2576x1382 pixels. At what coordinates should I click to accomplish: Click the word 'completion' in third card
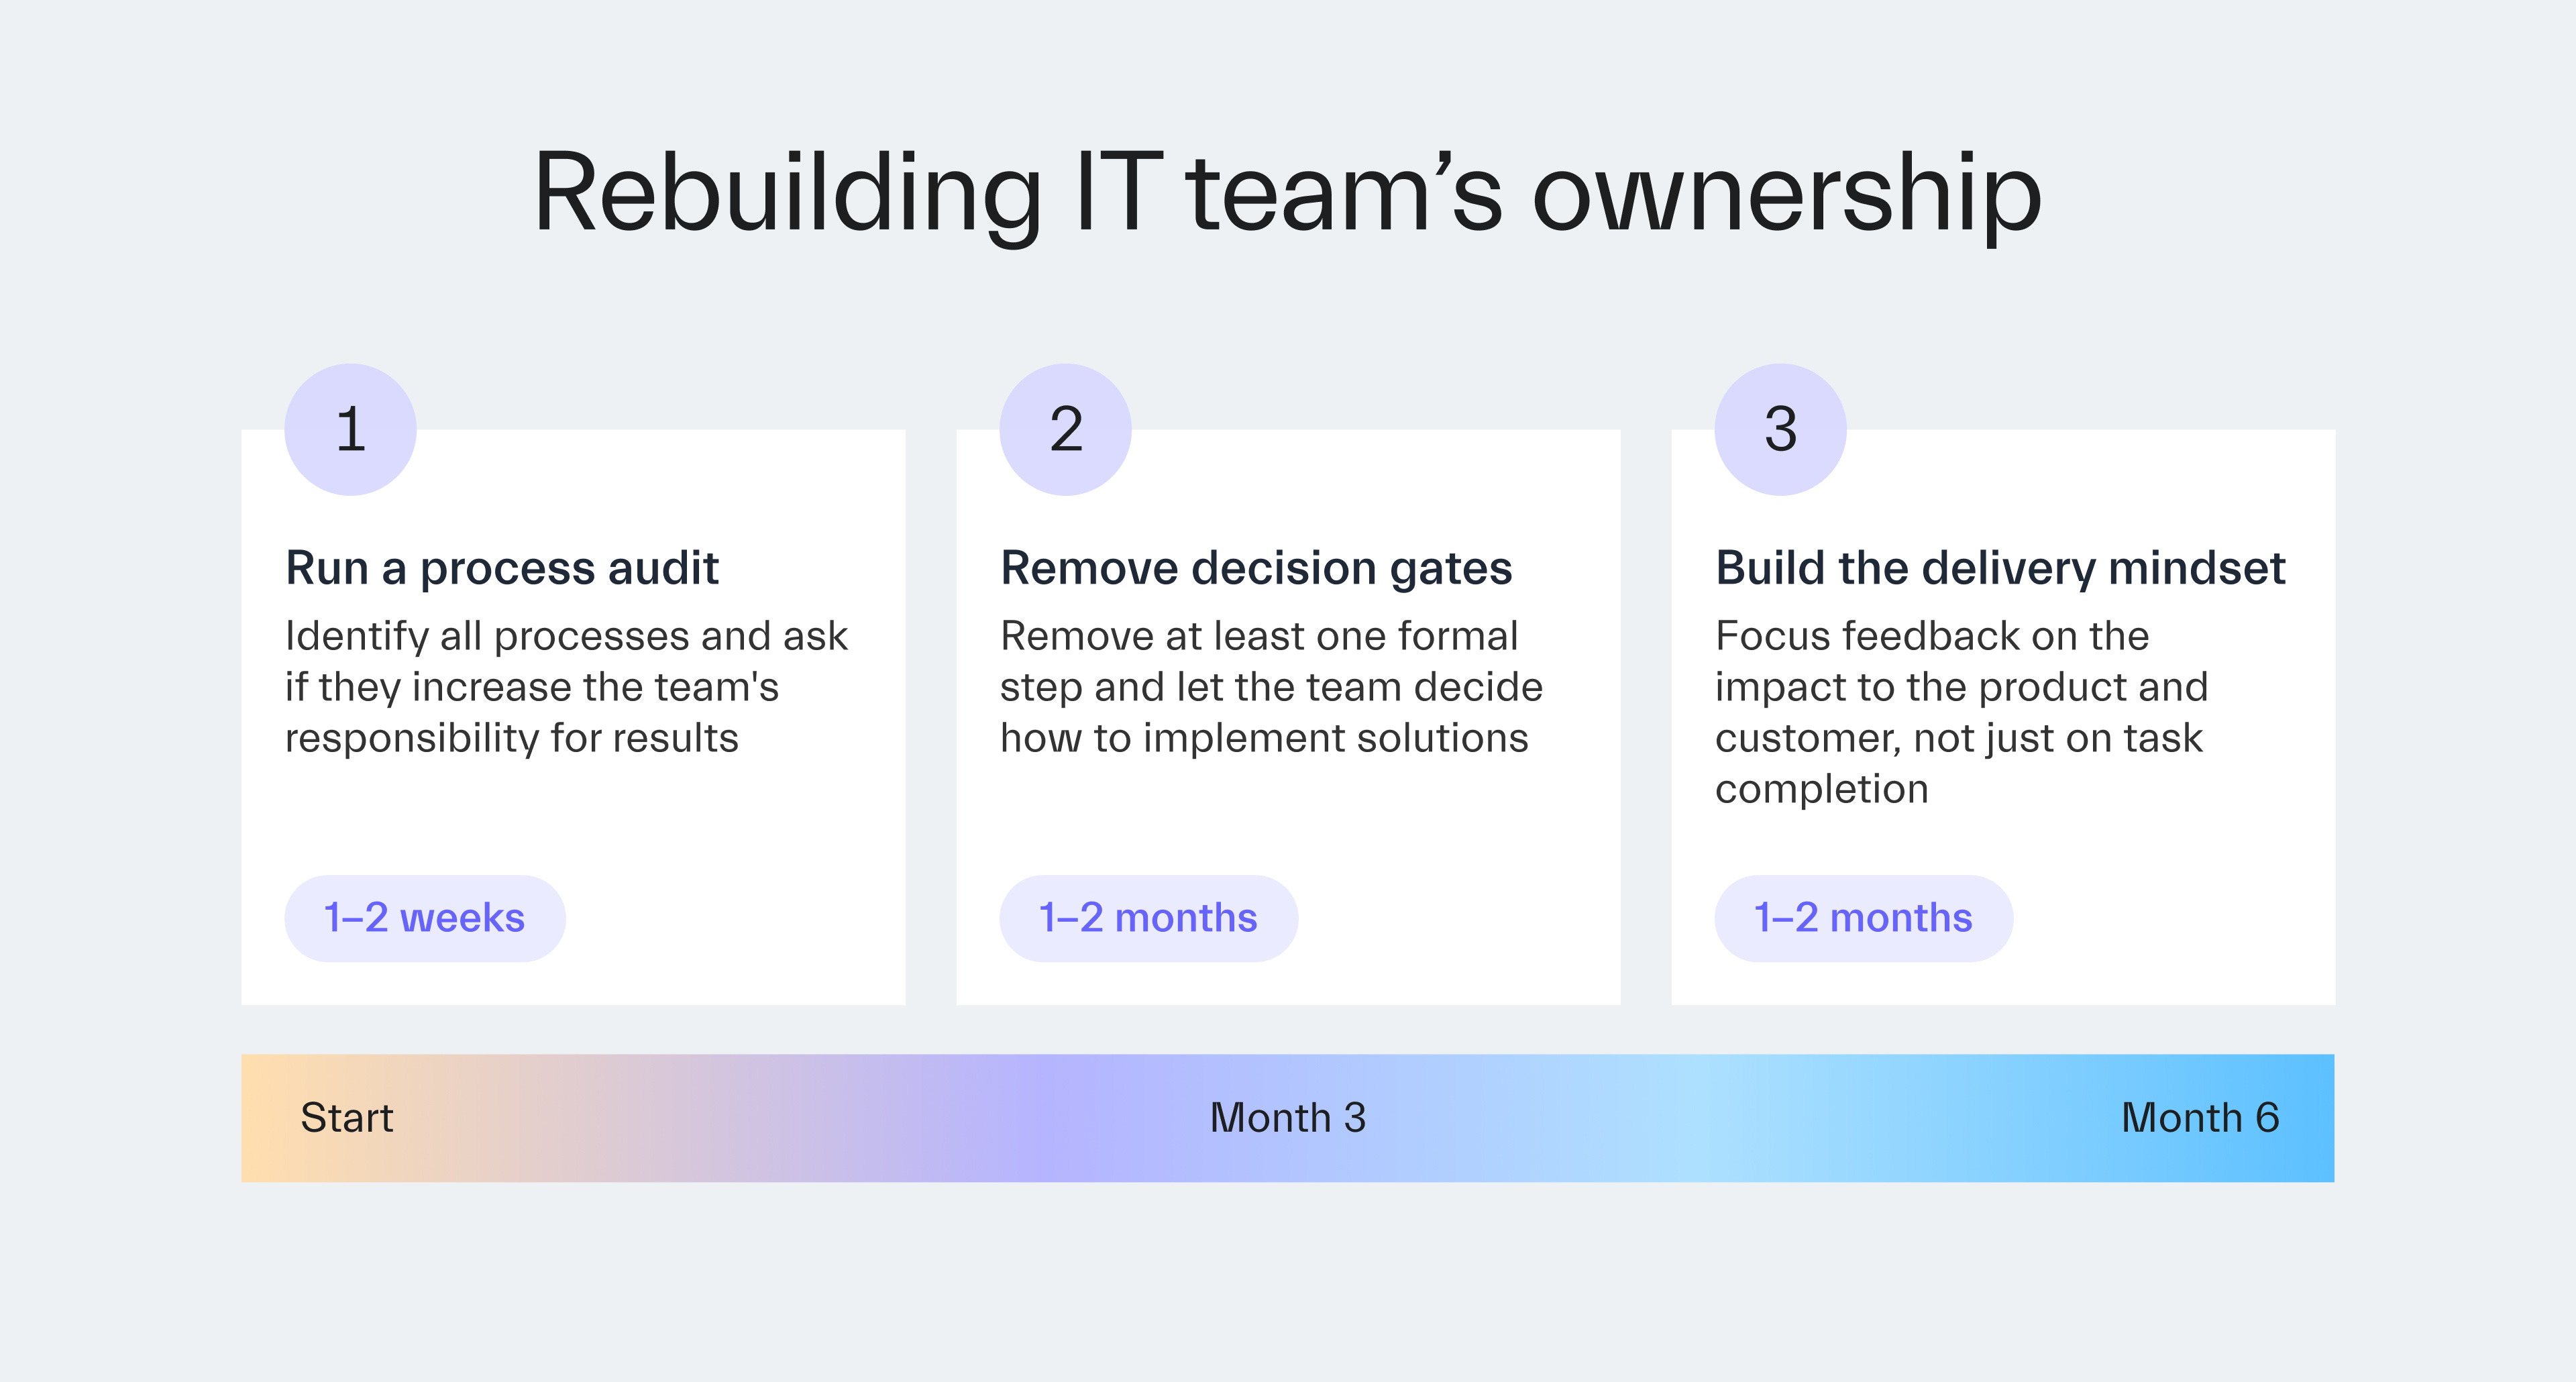point(1821,790)
